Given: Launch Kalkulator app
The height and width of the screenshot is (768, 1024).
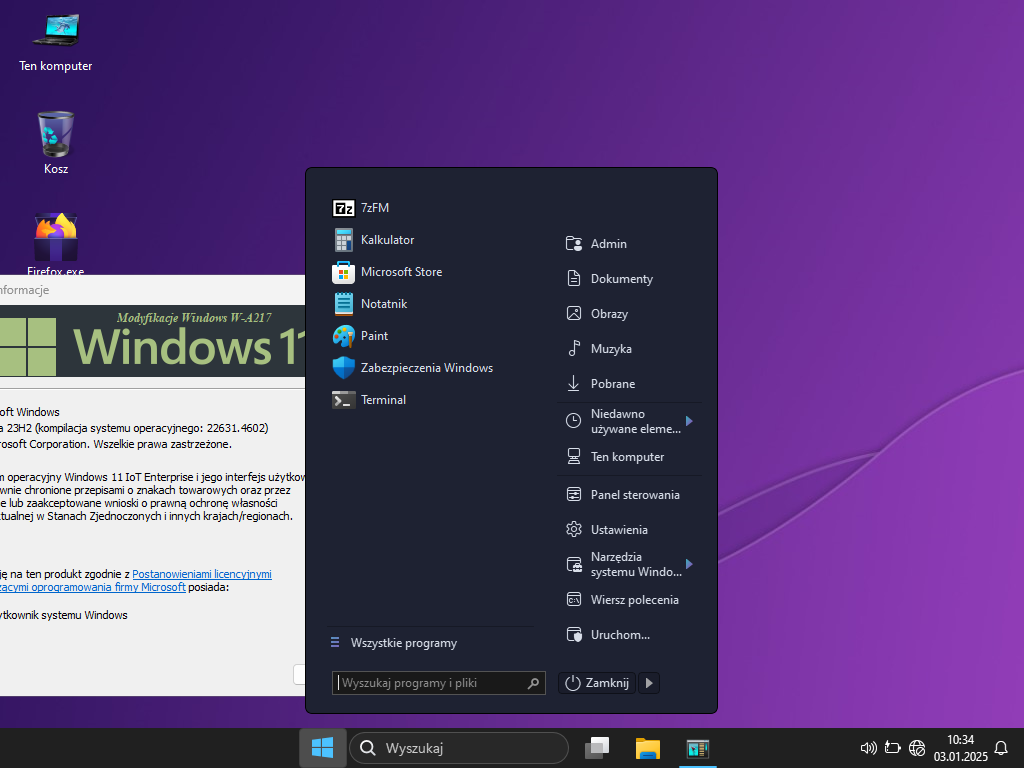Looking at the screenshot, I should coord(386,240).
